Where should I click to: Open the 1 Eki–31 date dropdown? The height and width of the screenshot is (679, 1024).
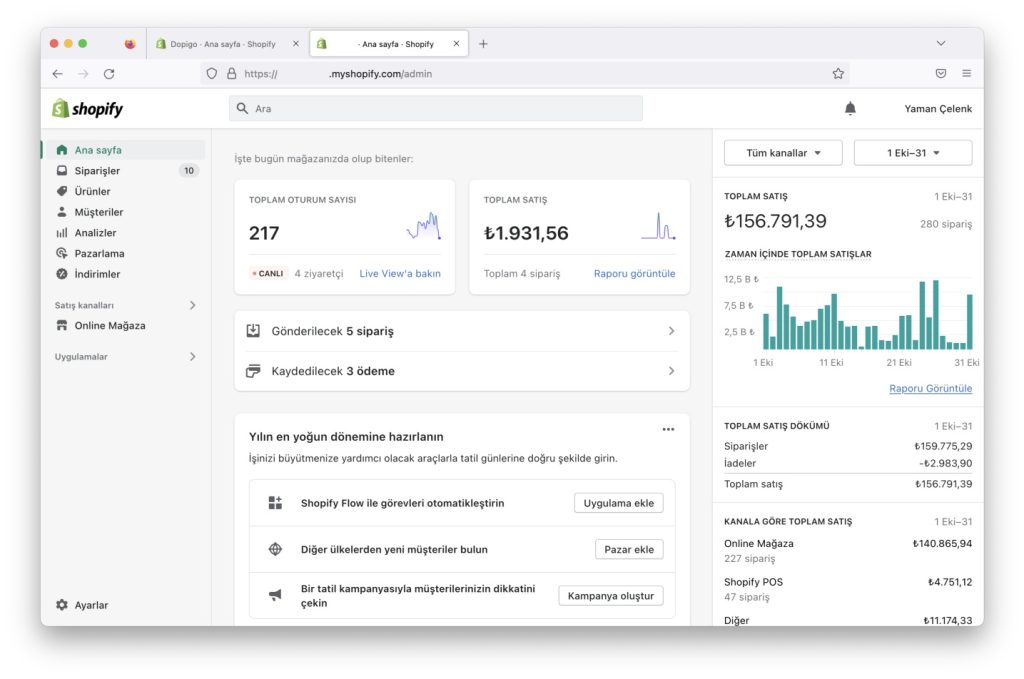(913, 153)
